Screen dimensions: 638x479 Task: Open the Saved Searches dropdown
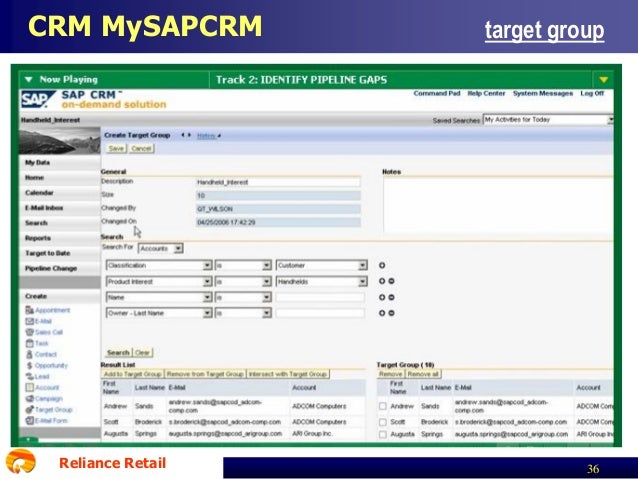click(x=610, y=120)
